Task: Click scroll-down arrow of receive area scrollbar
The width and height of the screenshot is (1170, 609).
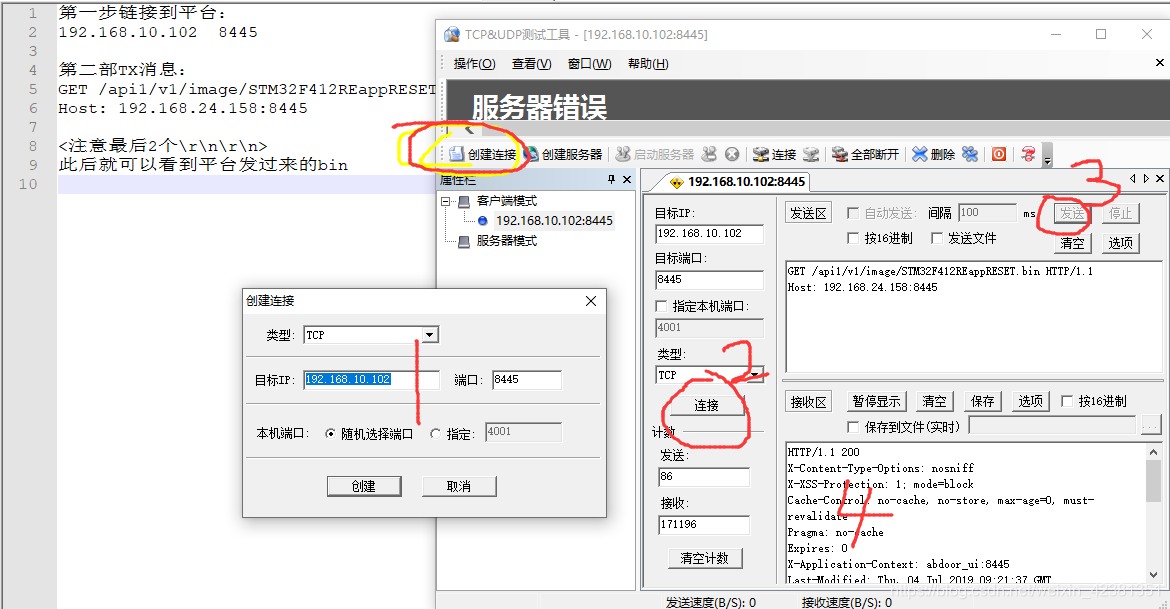Action: tap(1154, 575)
